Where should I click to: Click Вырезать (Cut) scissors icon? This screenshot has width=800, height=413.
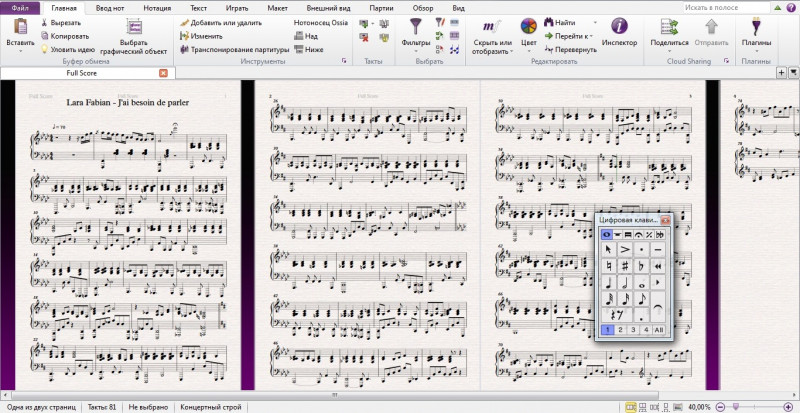47,22
